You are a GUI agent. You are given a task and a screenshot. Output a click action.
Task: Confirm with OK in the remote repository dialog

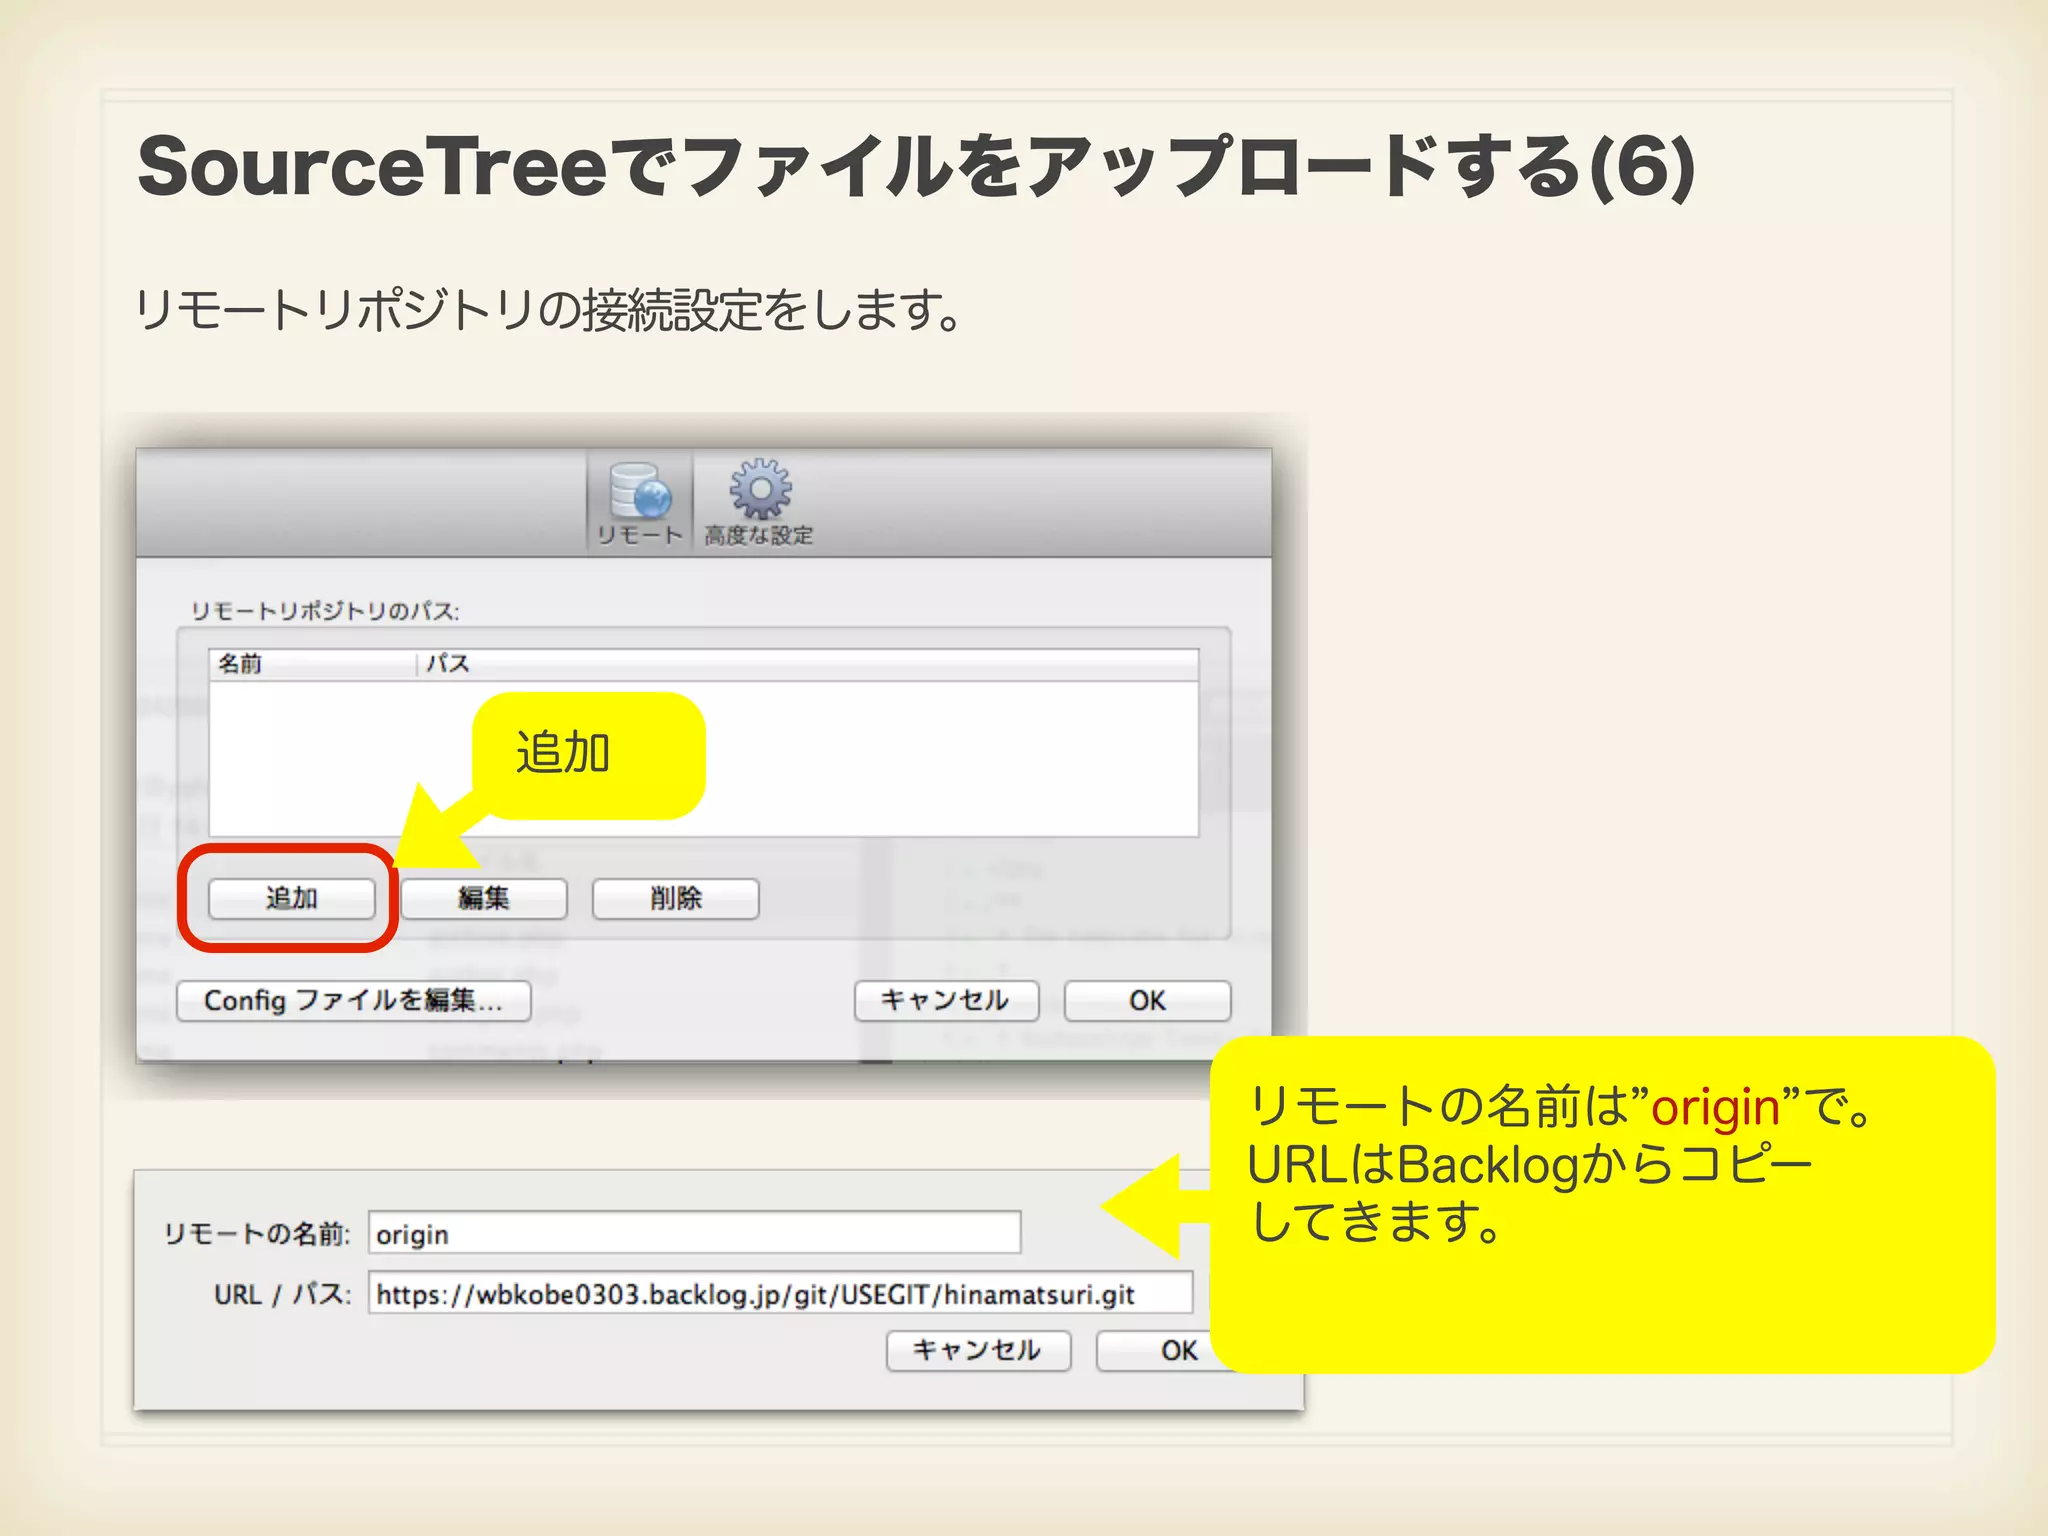(1147, 1000)
